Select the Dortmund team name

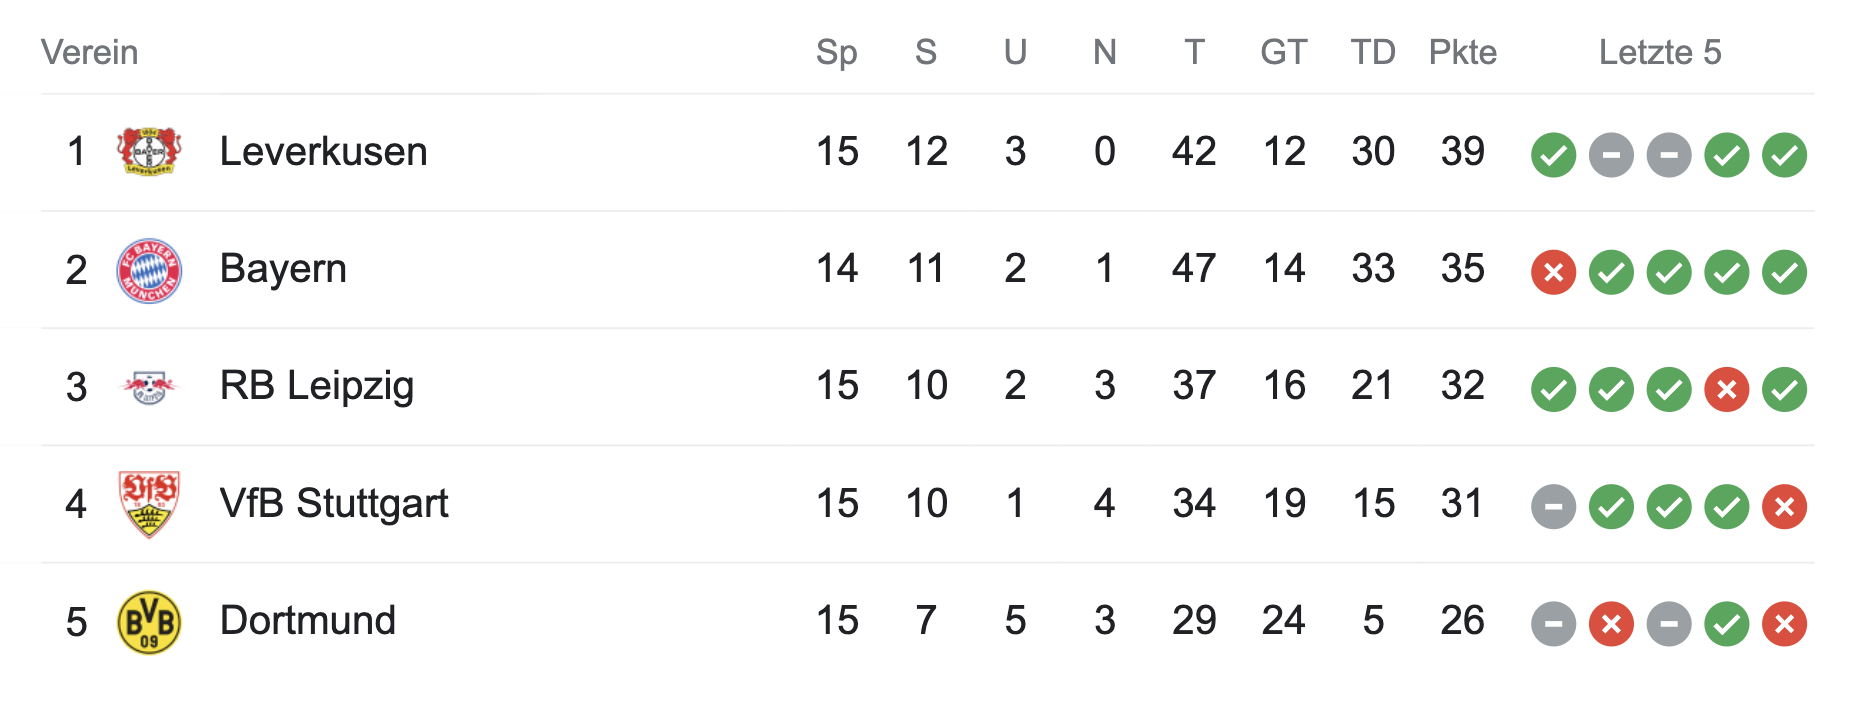click(307, 621)
